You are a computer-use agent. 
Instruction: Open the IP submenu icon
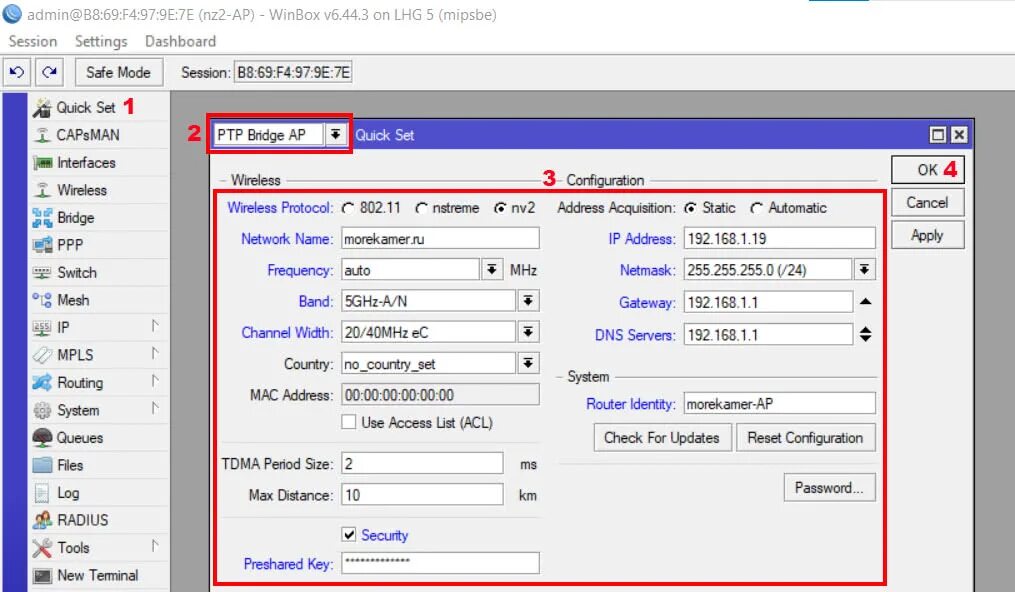[41, 328]
